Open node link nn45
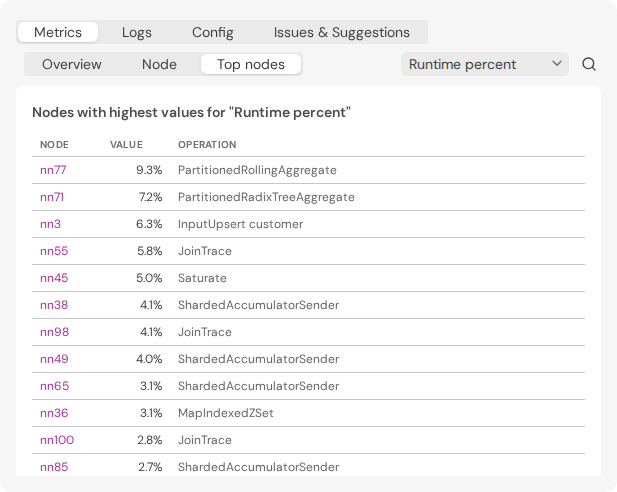The height and width of the screenshot is (492, 617). point(54,278)
